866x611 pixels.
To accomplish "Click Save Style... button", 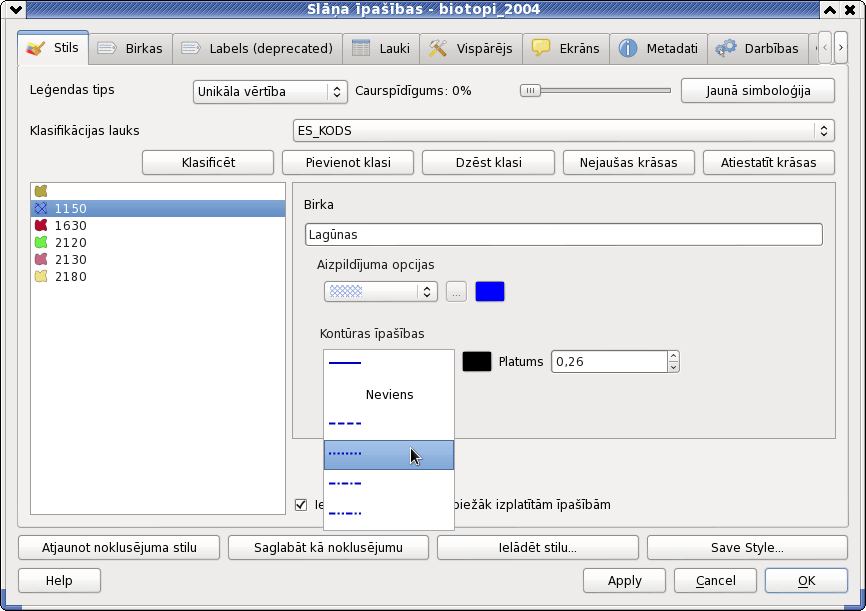I will [x=747, y=547].
